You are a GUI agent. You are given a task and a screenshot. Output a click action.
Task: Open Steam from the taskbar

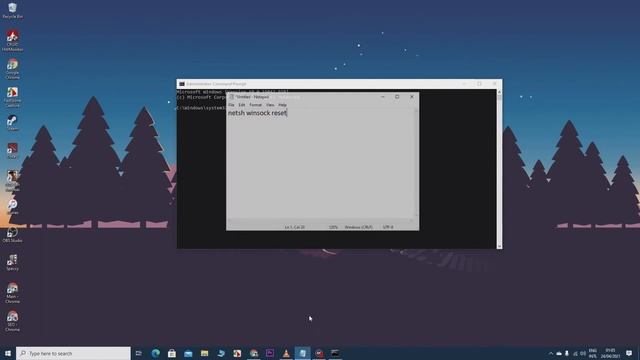[x=221, y=353]
